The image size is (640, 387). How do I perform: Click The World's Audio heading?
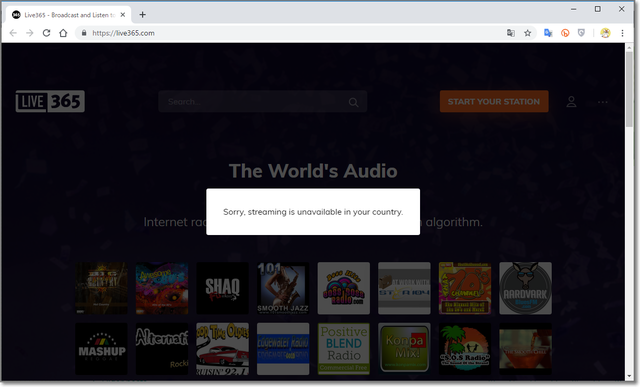click(313, 171)
